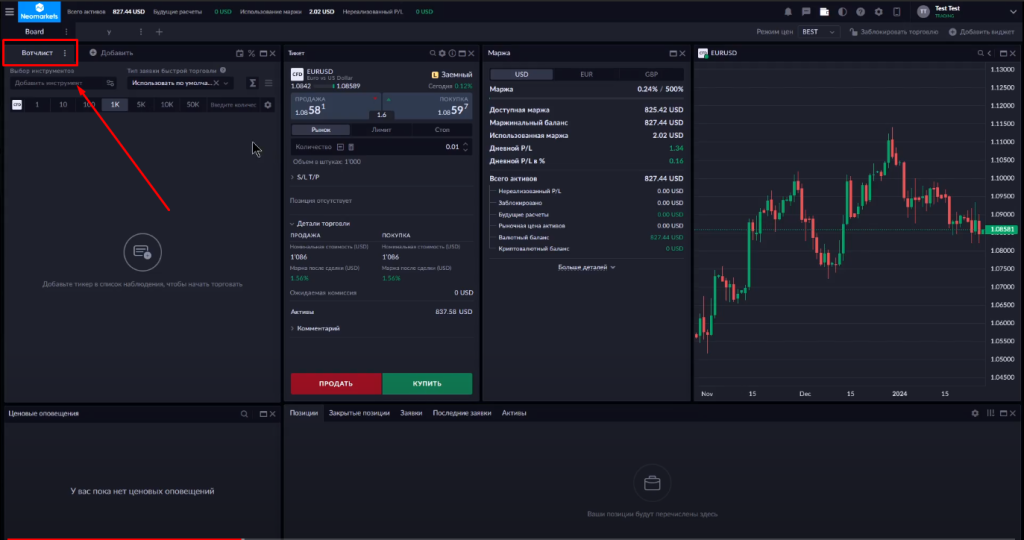The height and width of the screenshot is (540, 1024).
Task: Expand the S/L T/P section
Action: (x=305, y=177)
